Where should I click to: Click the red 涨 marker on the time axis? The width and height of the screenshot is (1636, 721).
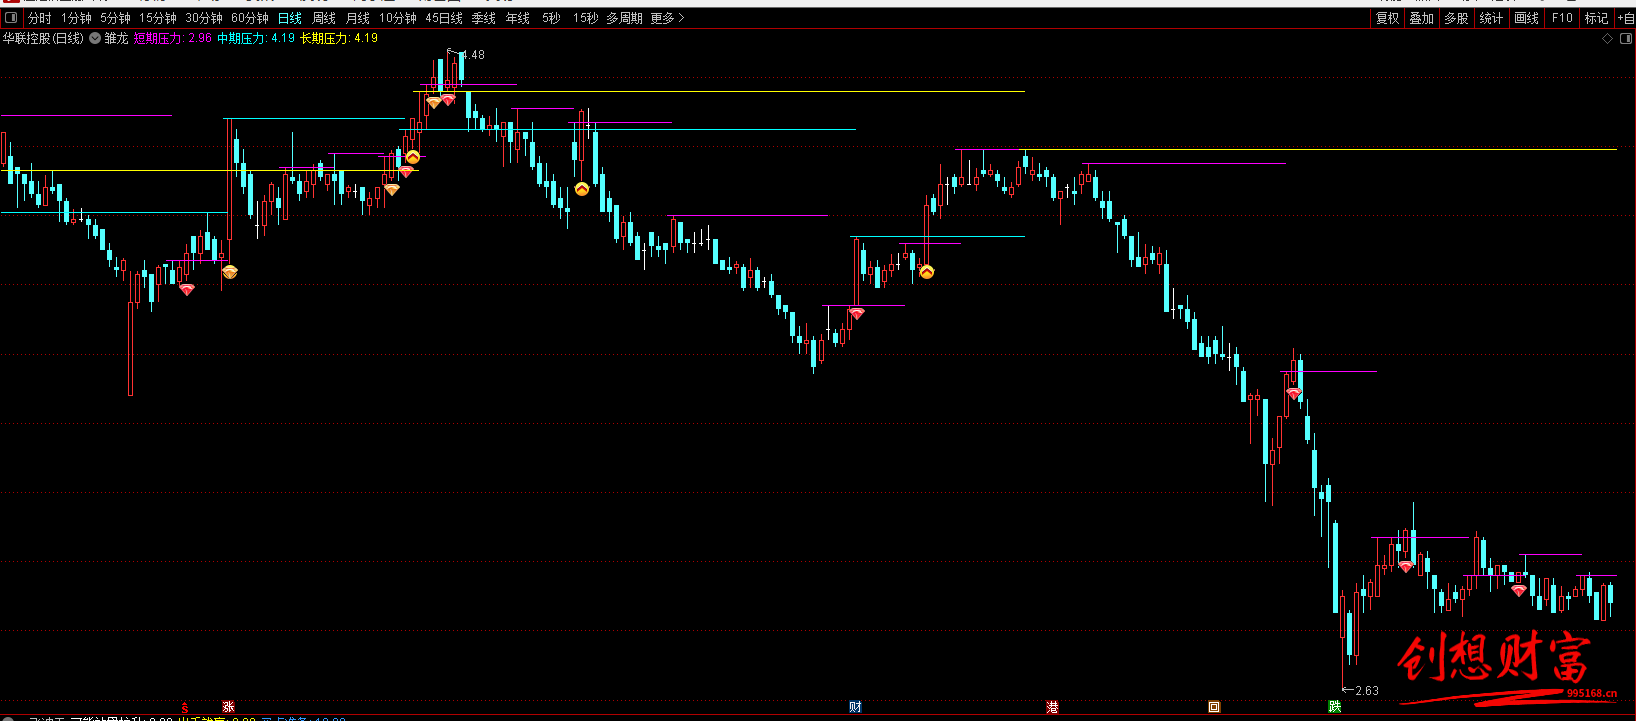coord(228,707)
